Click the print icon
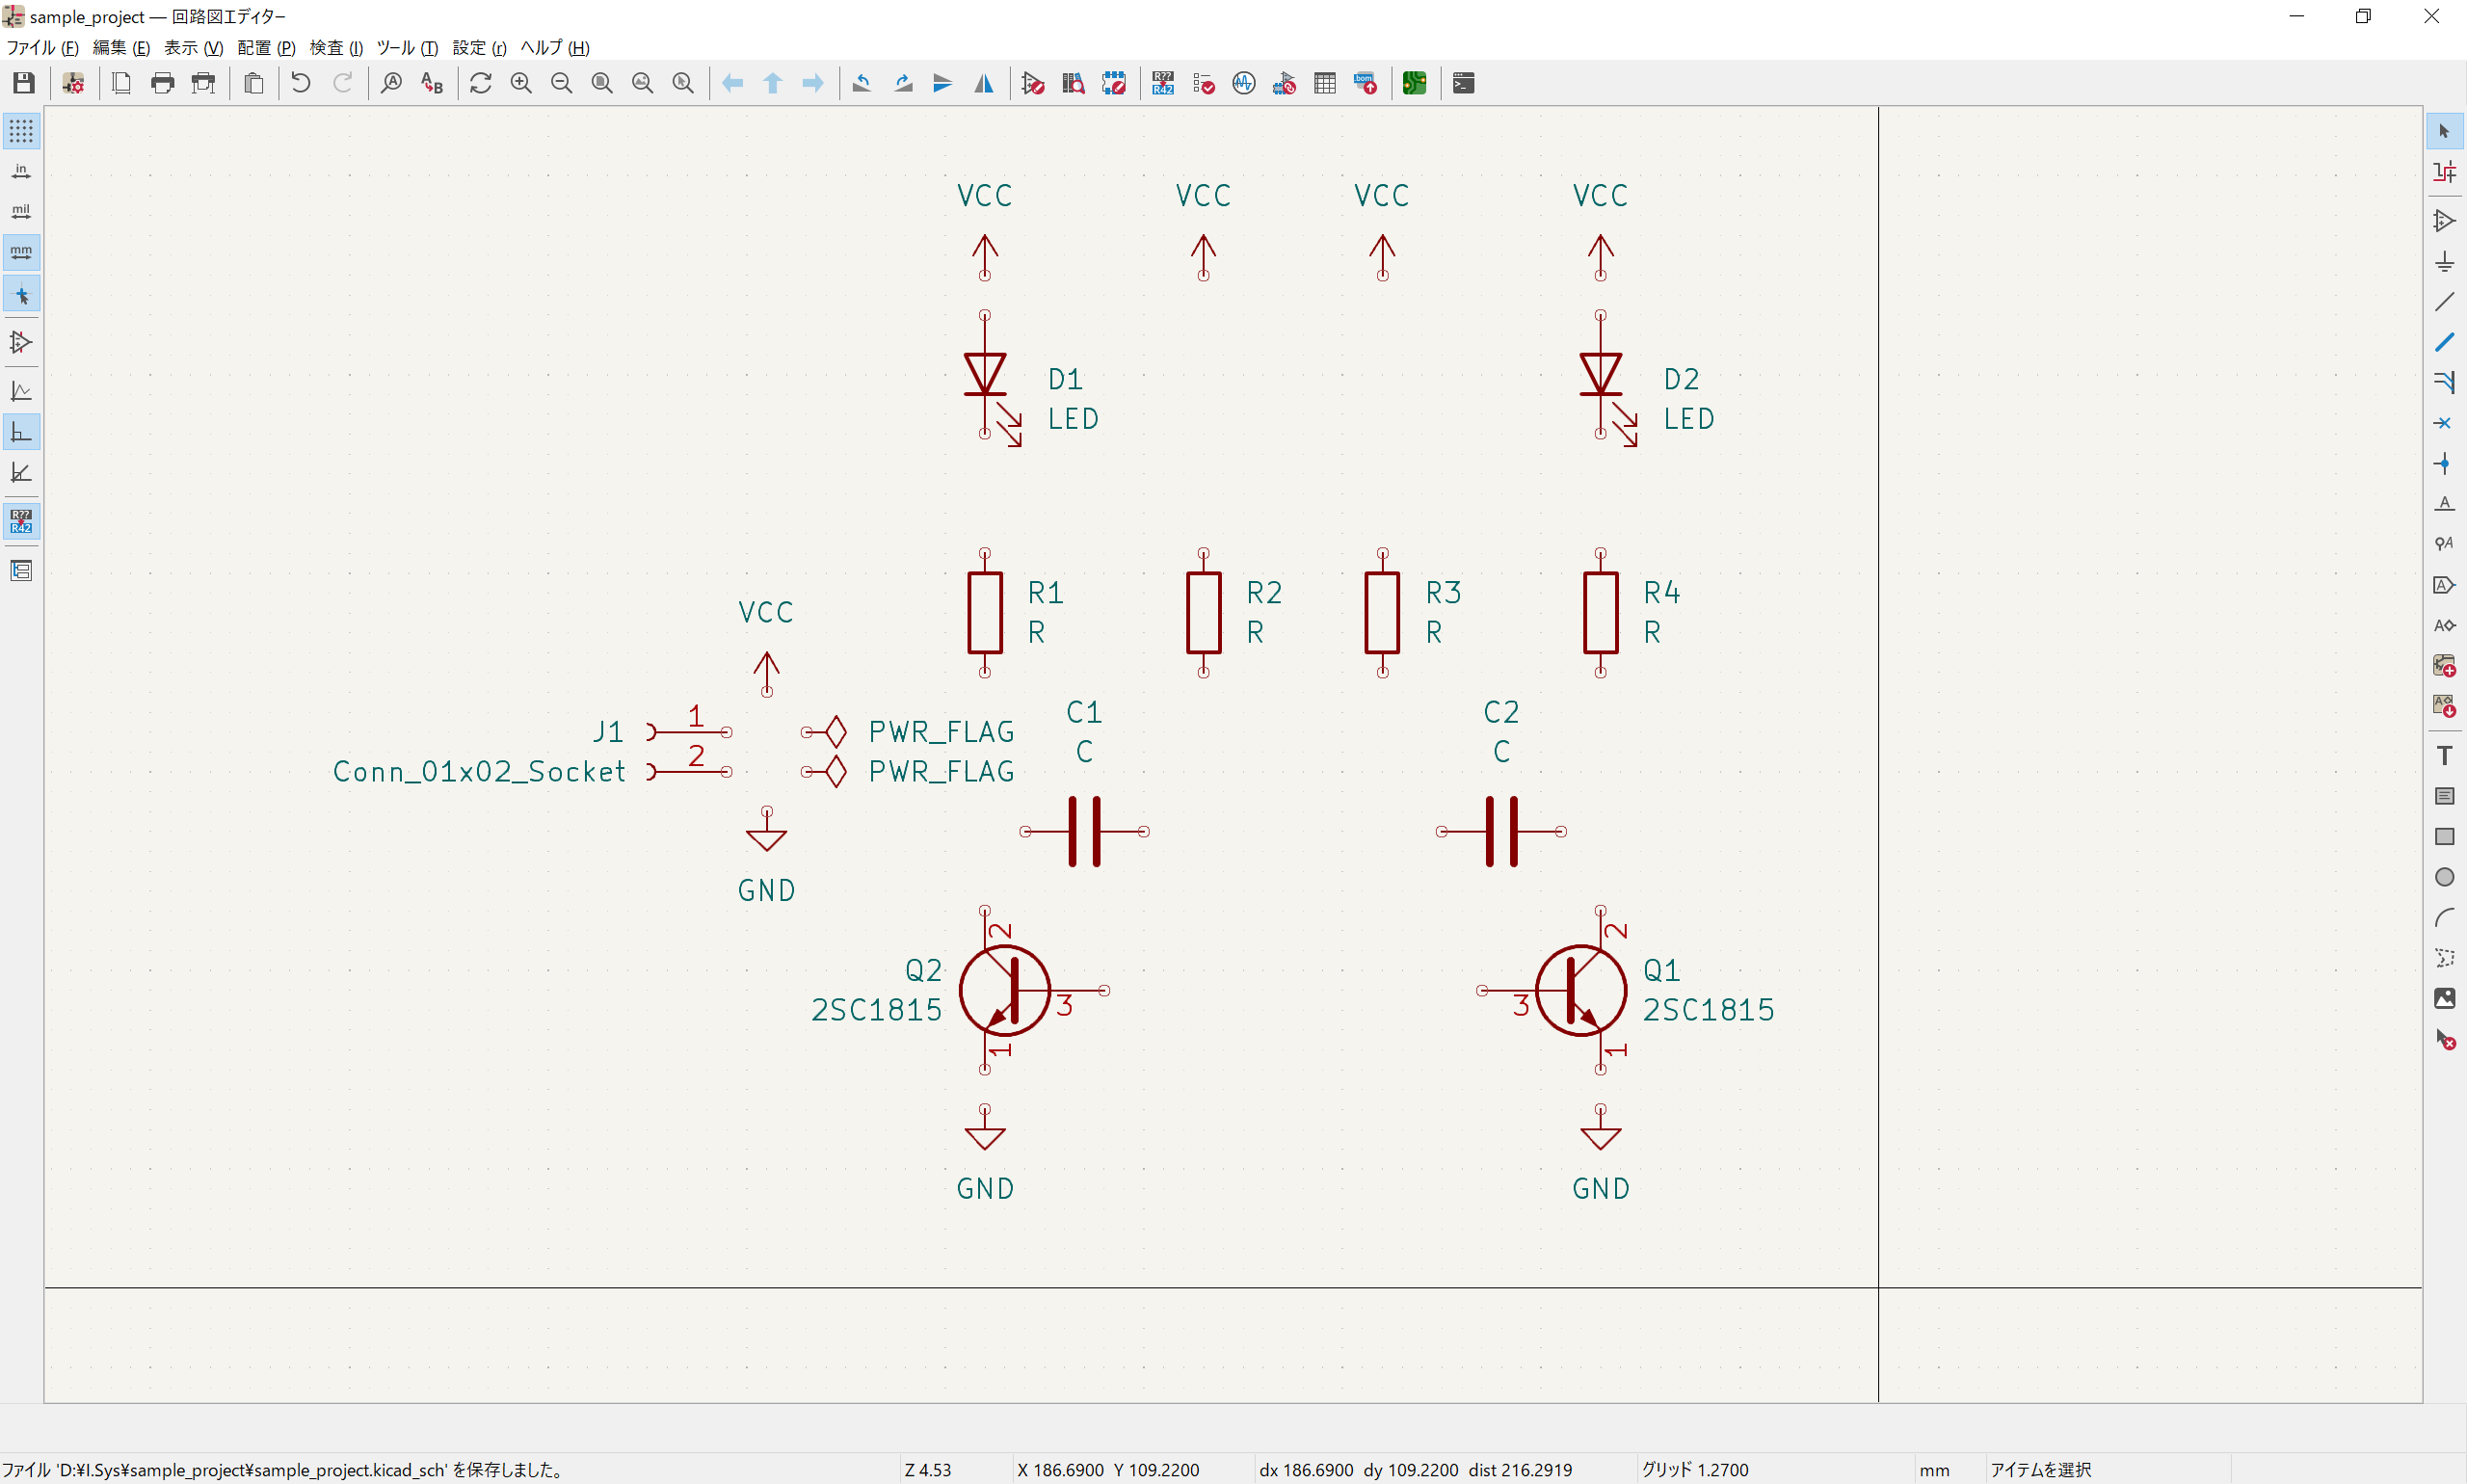Viewport: 2467px width, 1484px height. (x=163, y=83)
